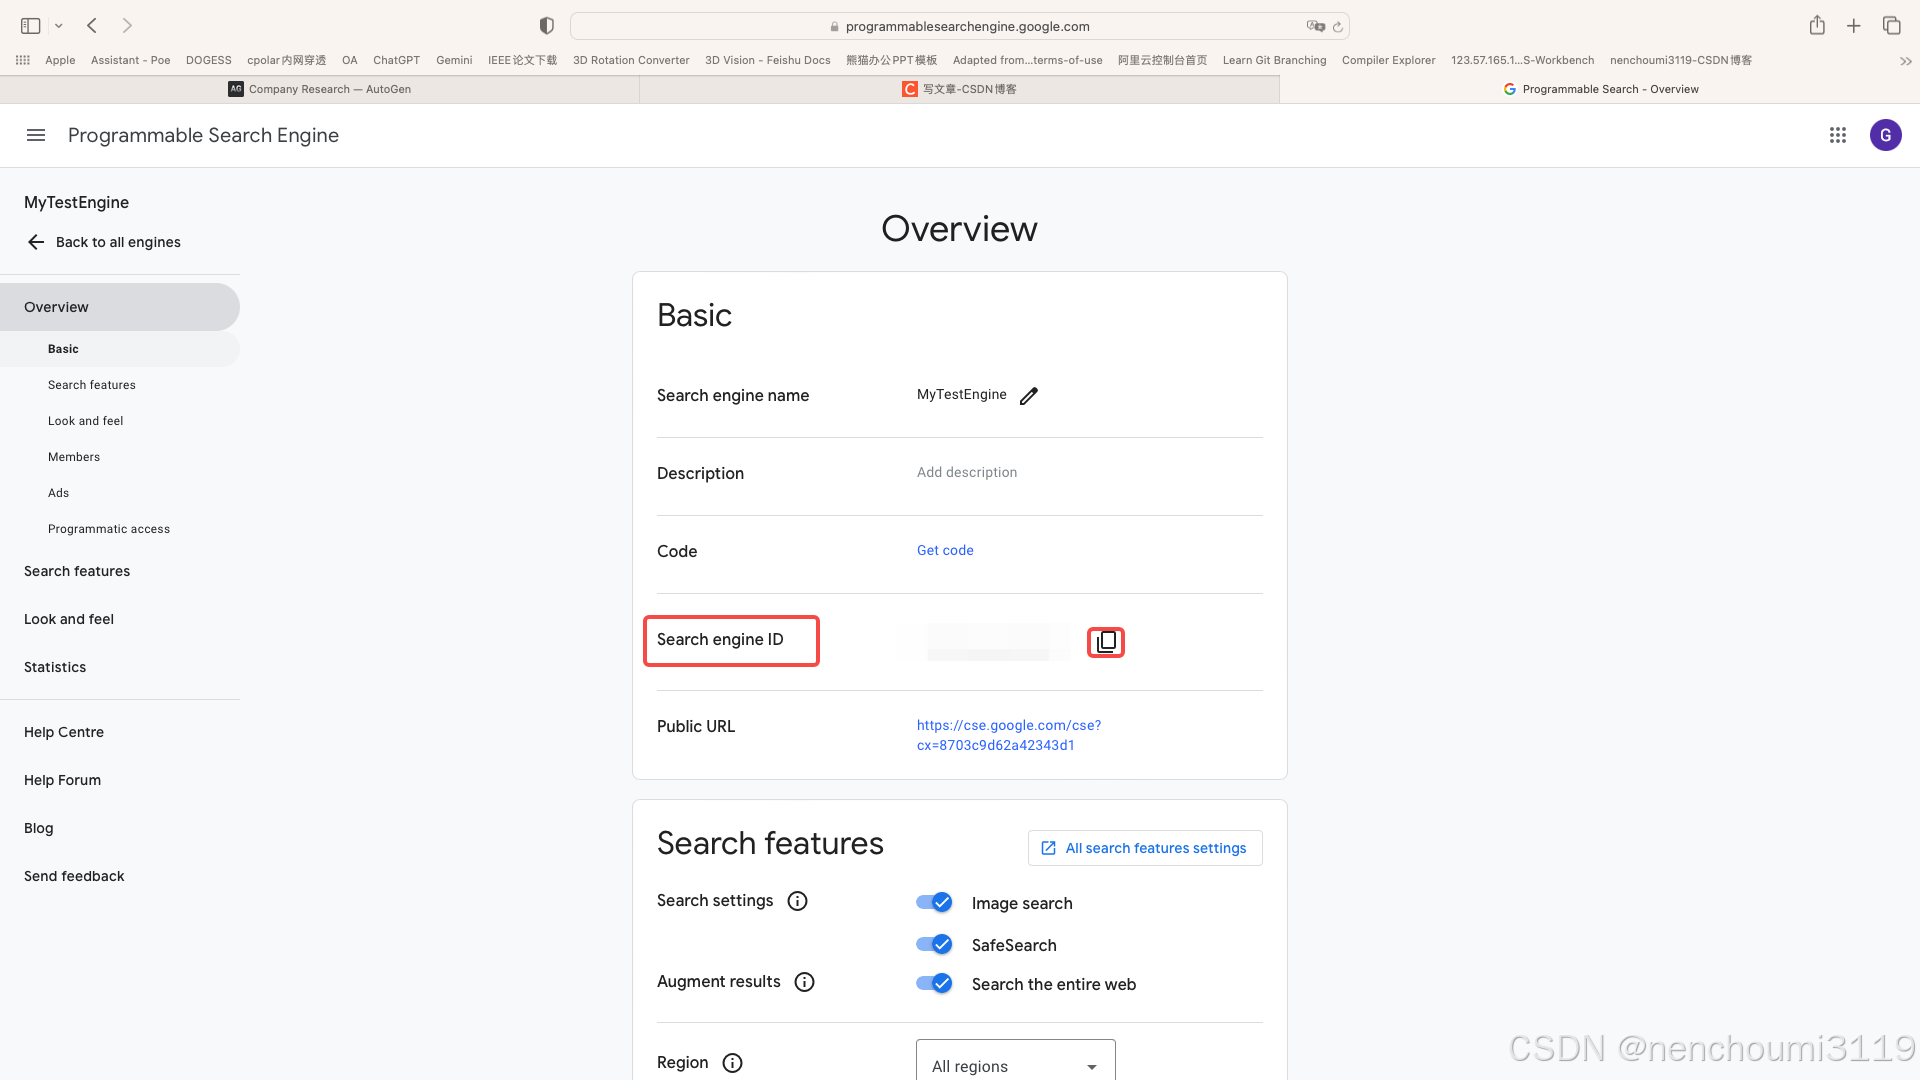Viewport: 1920px width, 1080px height.
Task: Expand hidden bookmarks overflow chevron
Action: 1905,61
